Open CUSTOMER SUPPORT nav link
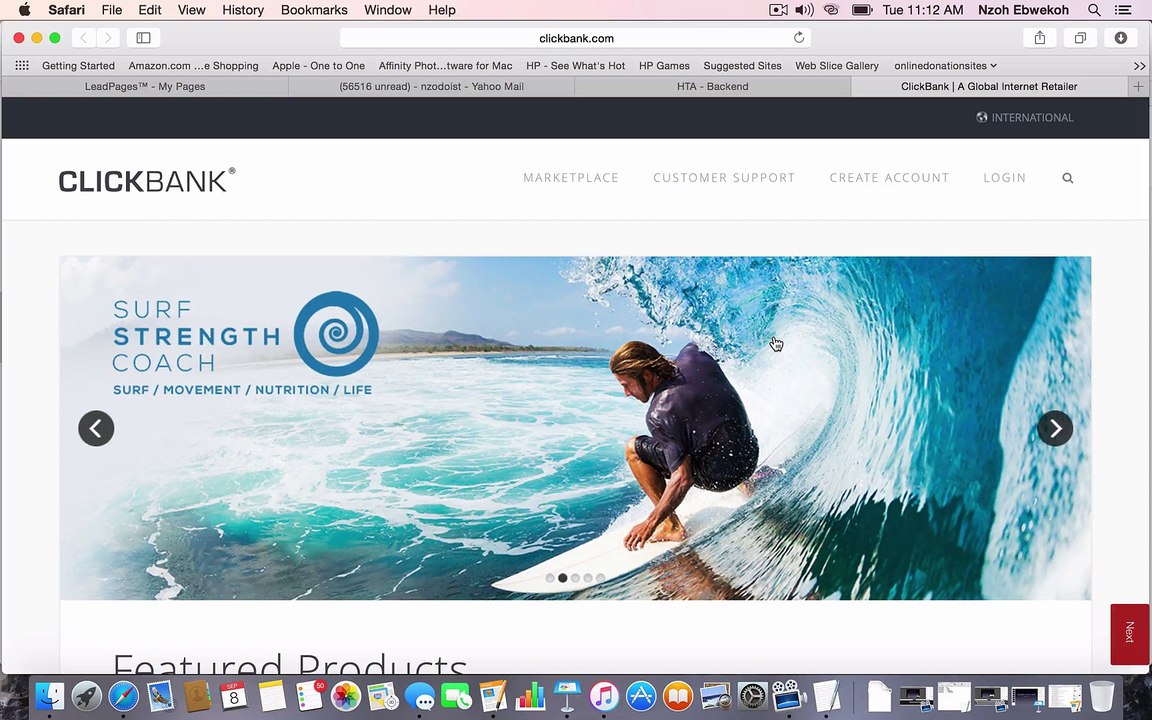This screenshot has width=1152, height=720. (x=724, y=178)
